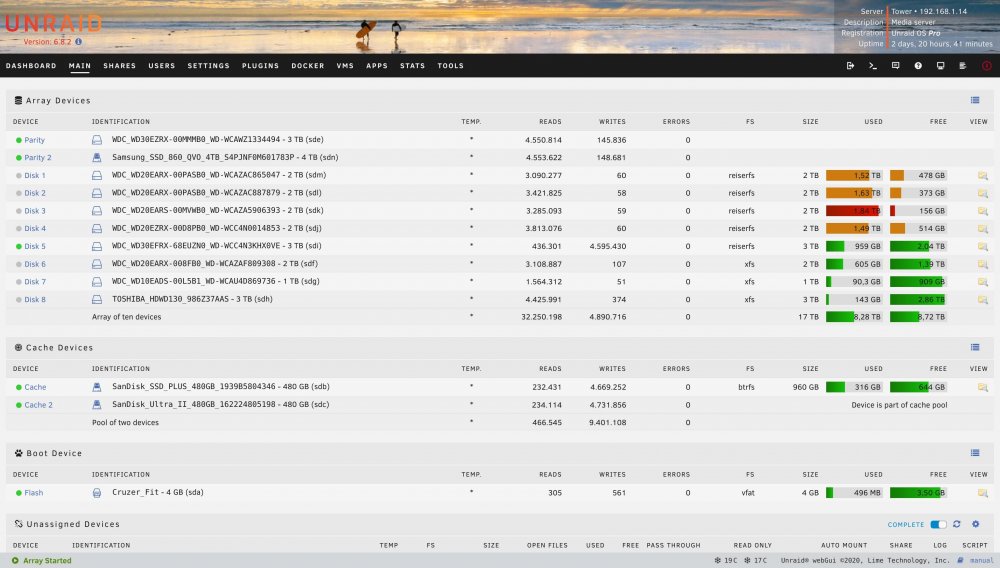Open the logout icon in header toolbar
The height and width of the screenshot is (568, 1000).
click(x=850, y=66)
